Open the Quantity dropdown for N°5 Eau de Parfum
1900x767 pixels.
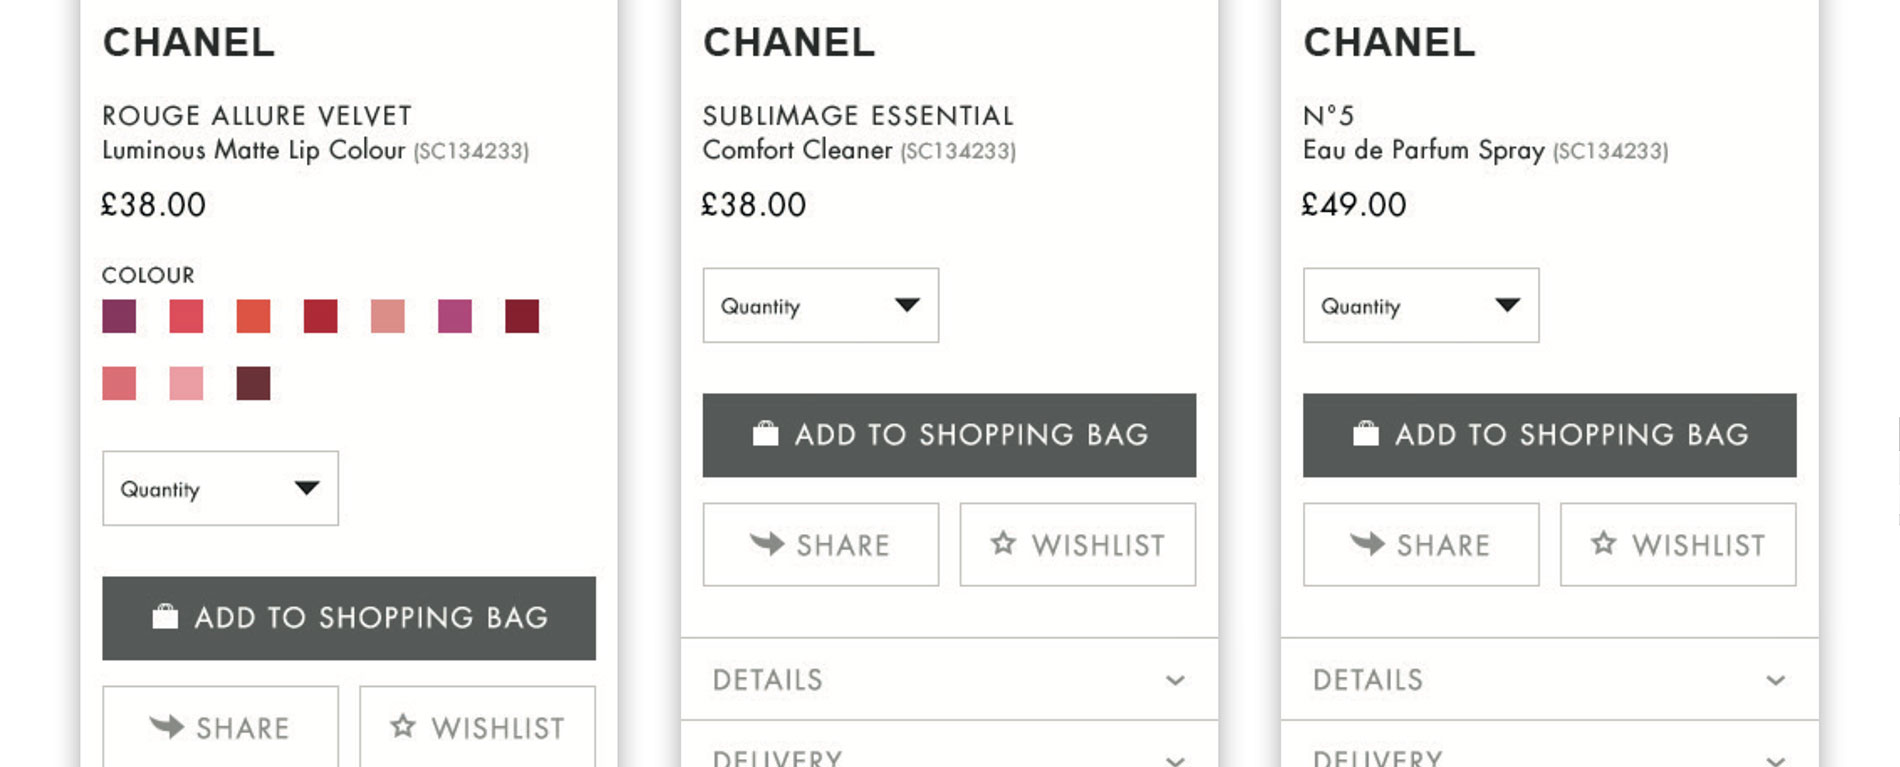(1420, 305)
